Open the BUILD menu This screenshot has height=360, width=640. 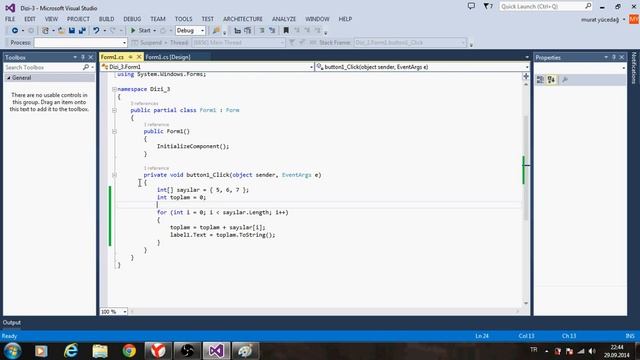click(107, 19)
